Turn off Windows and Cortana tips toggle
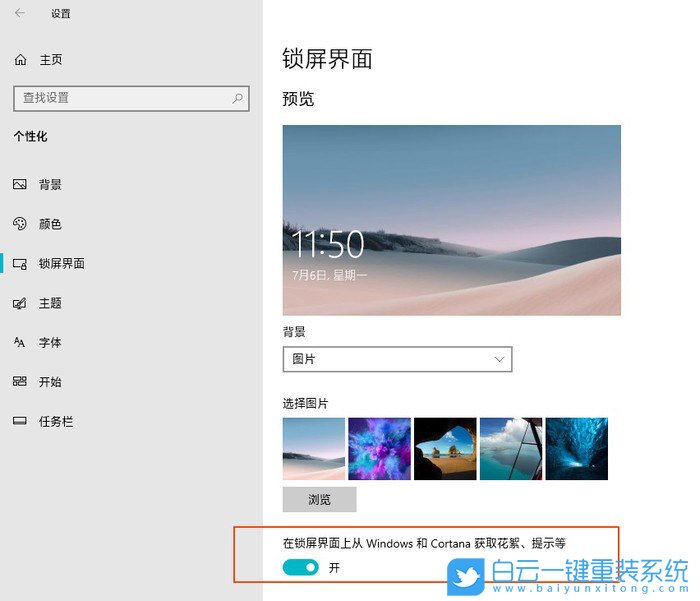700x601 pixels. [300, 568]
